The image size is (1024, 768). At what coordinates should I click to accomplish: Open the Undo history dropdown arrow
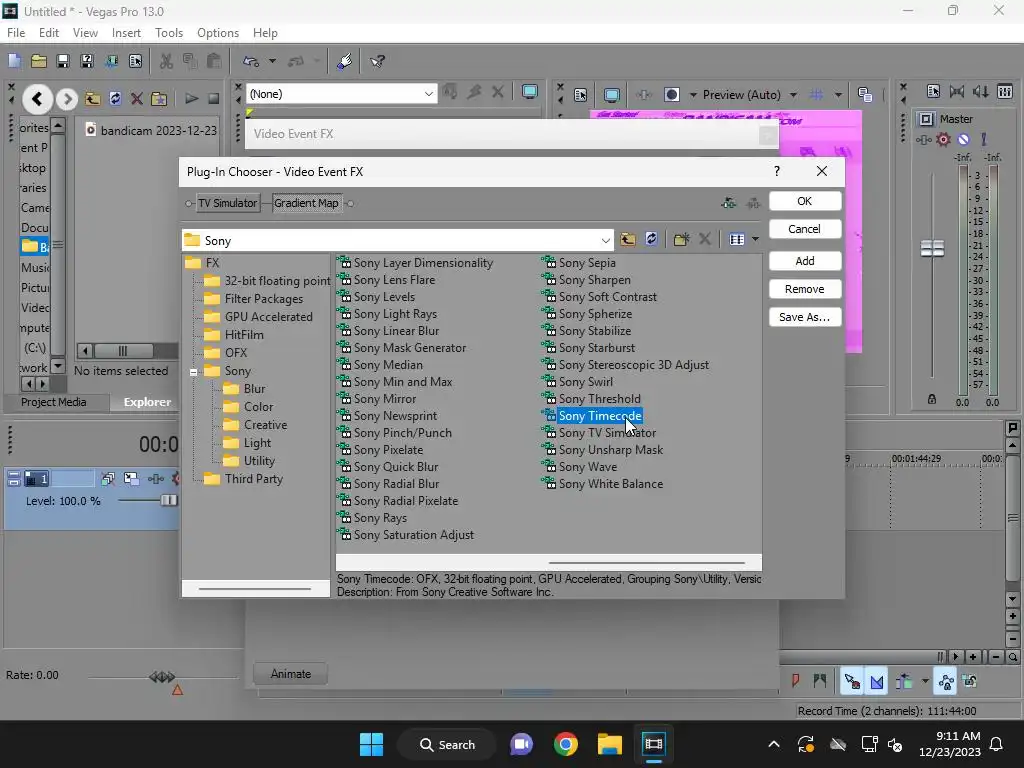(272, 61)
